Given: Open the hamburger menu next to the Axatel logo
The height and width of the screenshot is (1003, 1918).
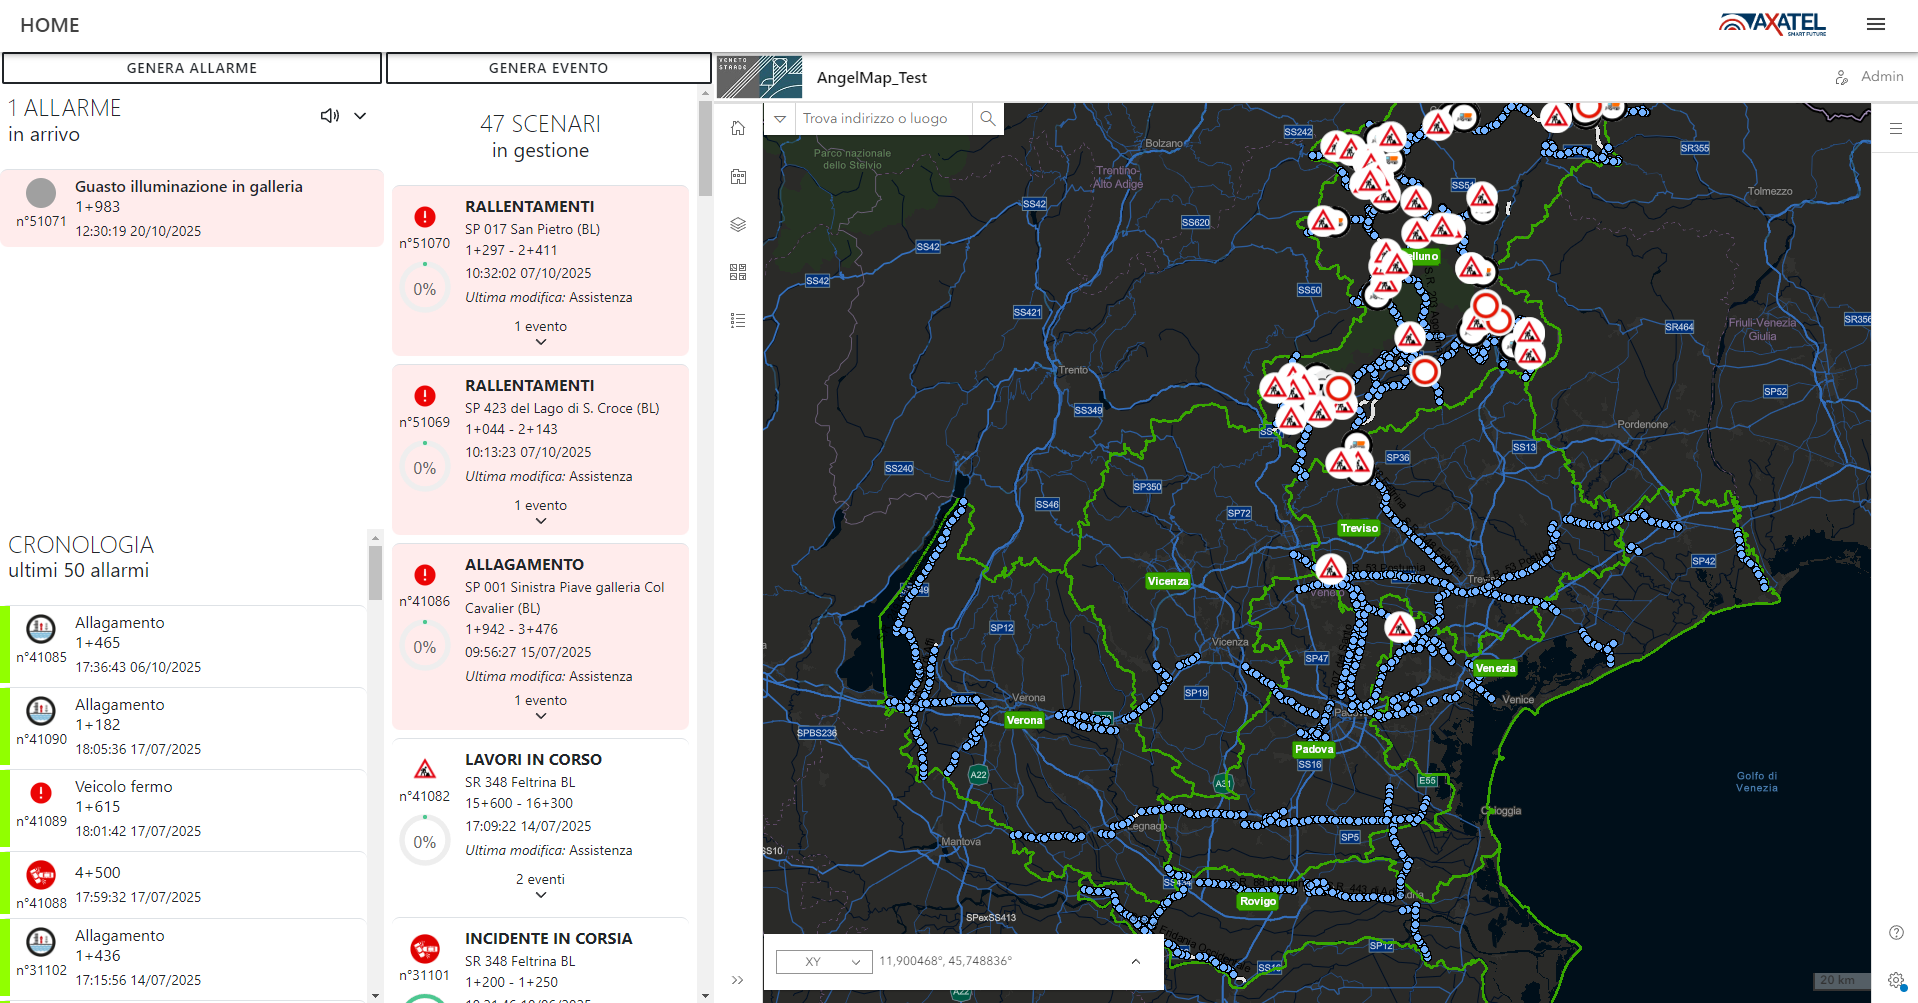Looking at the screenshot, I should click(x=1875, y=25).
